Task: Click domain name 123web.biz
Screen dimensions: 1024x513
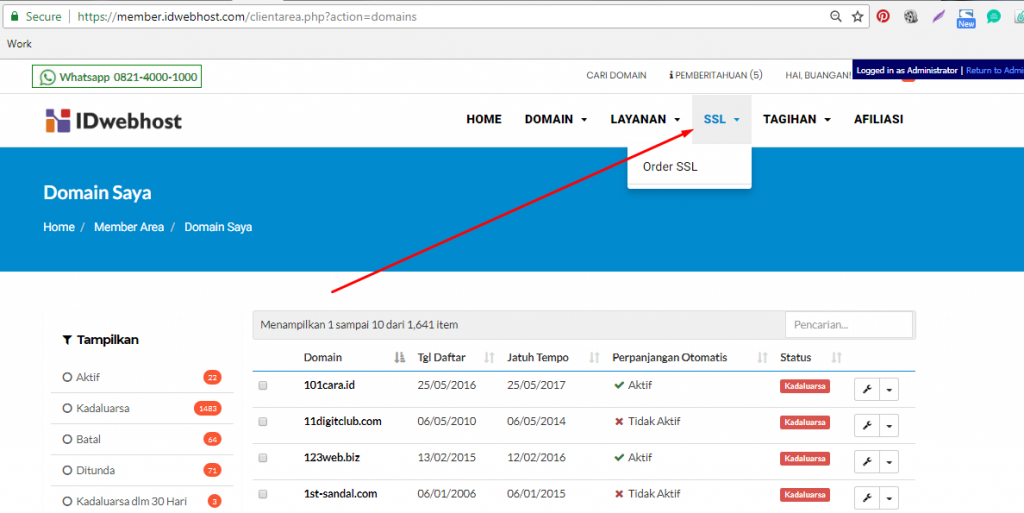Action: click(x=332, y=458)
